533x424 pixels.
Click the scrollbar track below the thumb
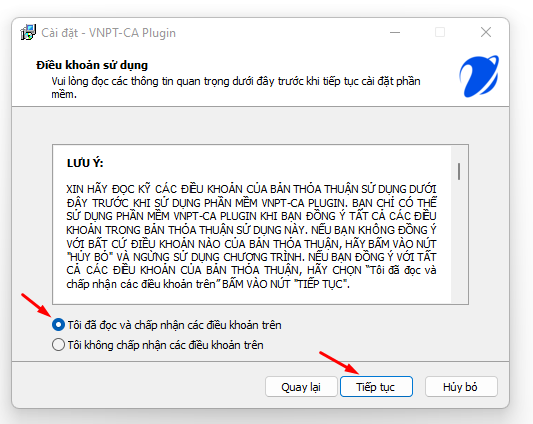pos(459,241)
